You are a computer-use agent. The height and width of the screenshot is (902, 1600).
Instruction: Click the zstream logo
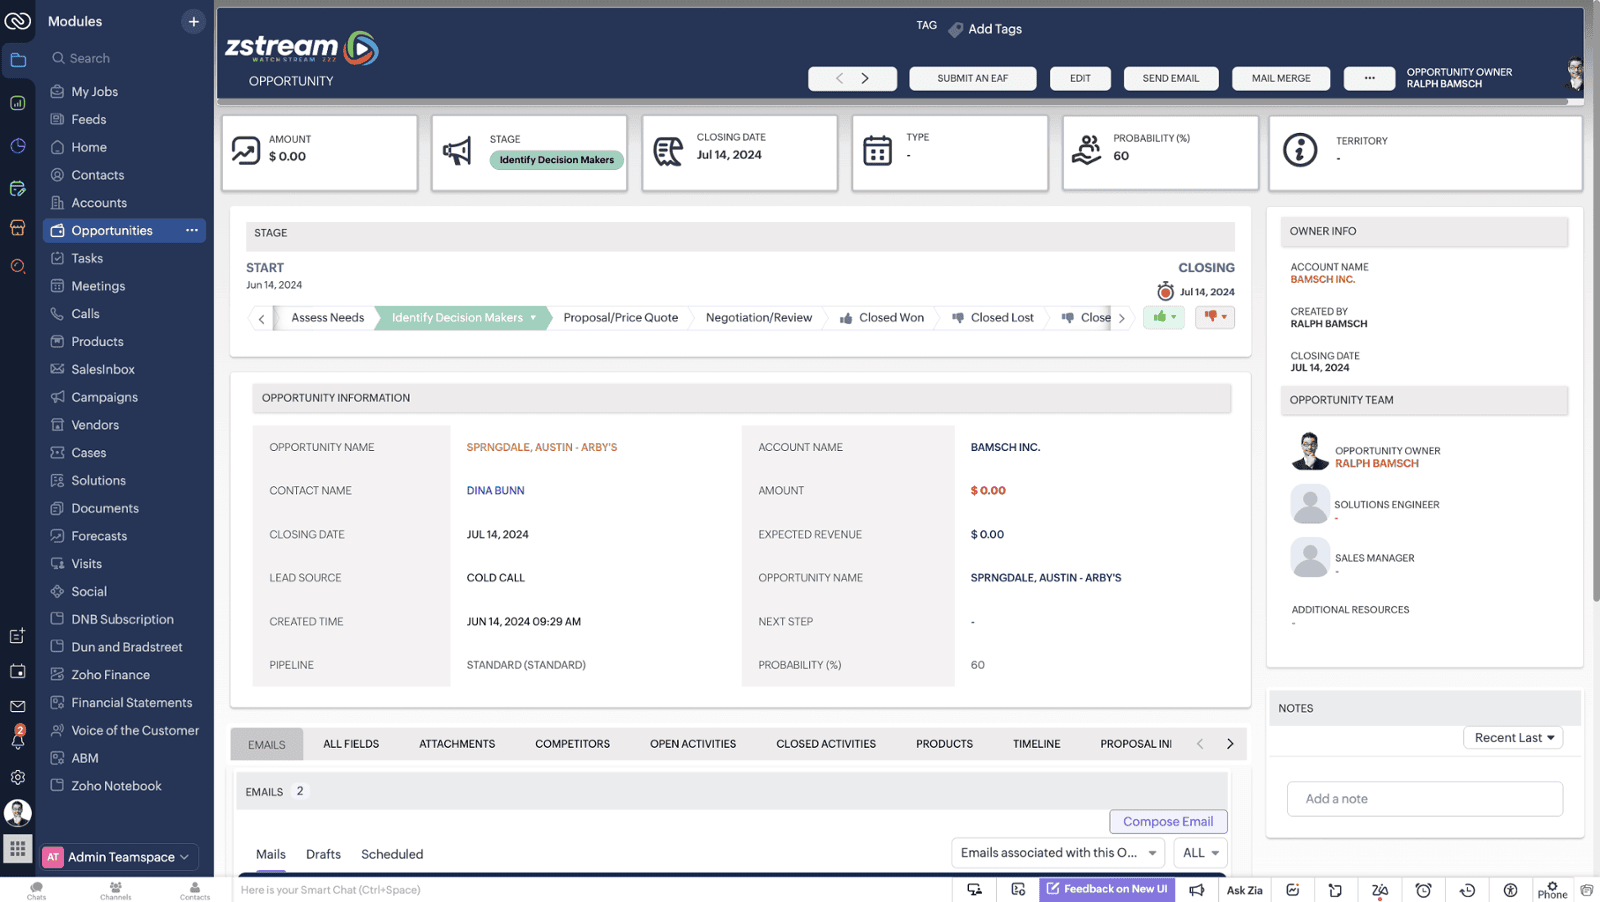pyautogui.click(x=302, y=47)
